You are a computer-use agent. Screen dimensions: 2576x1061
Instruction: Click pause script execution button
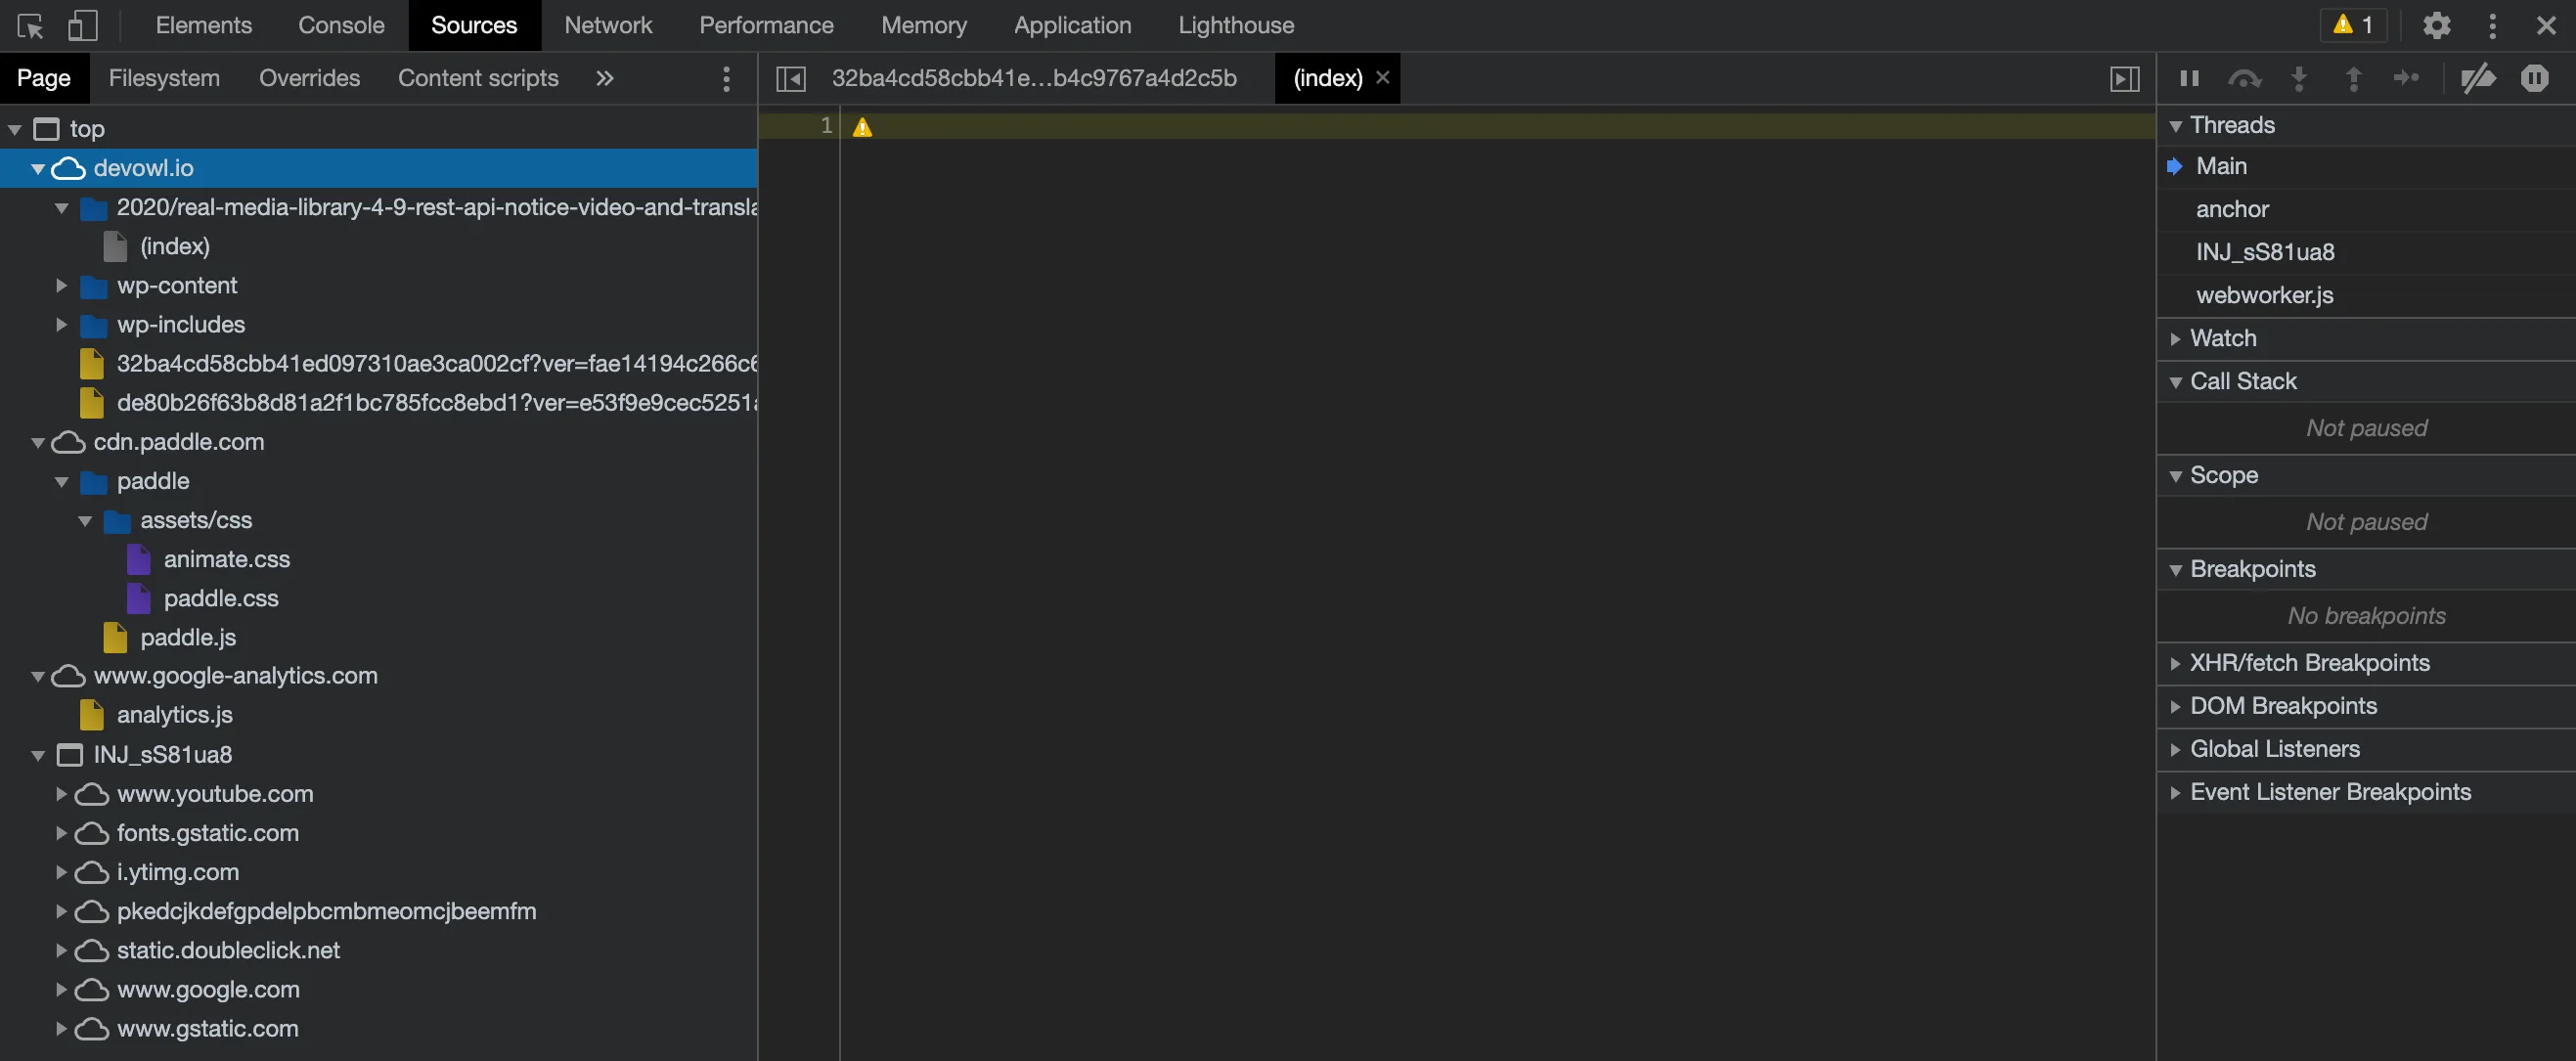(x=2189, y=79)
